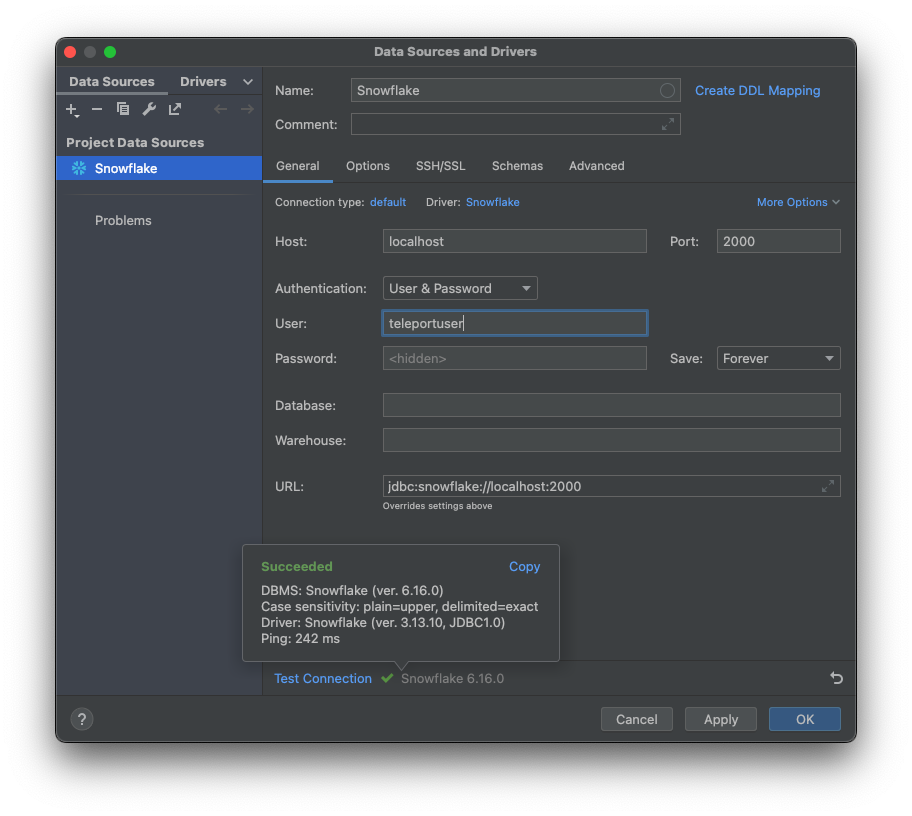Click the Snowflake icon under Project Data Sources
The width and height of the screenshot is (912, 816).
coord(78,168)
